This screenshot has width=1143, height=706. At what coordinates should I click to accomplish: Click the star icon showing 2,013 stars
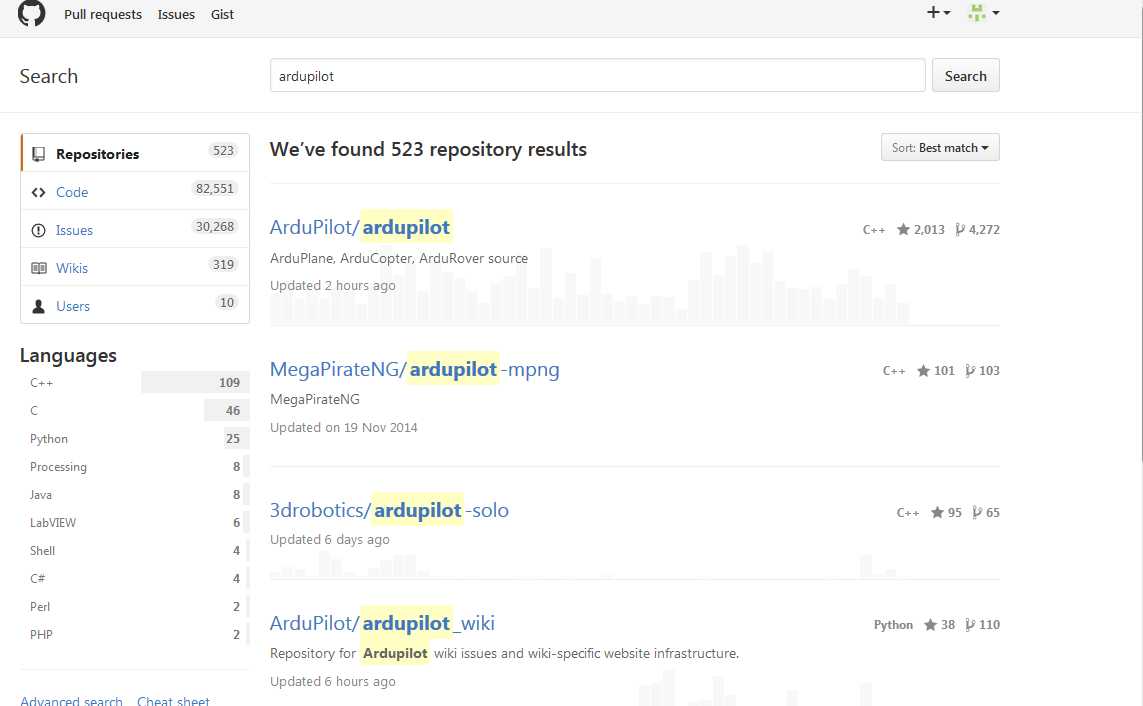click(x=903, y=229)
